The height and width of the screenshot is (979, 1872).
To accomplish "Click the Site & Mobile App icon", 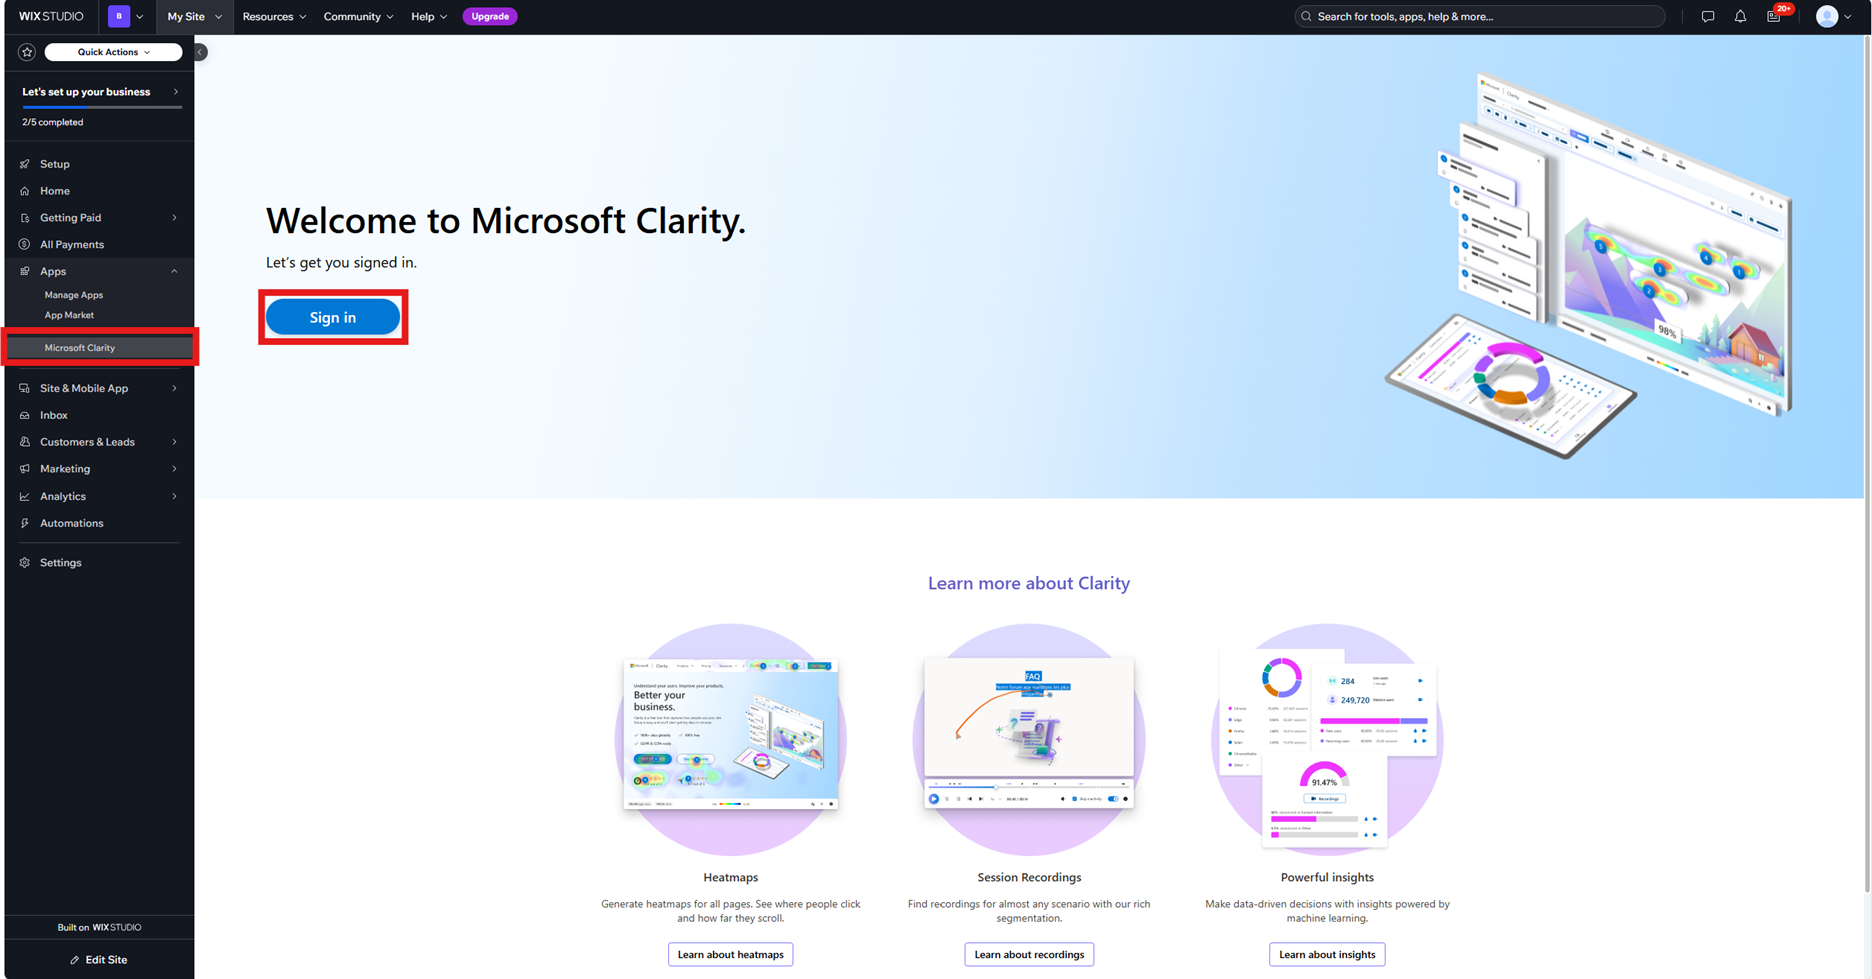I will [x=25, y=388].
